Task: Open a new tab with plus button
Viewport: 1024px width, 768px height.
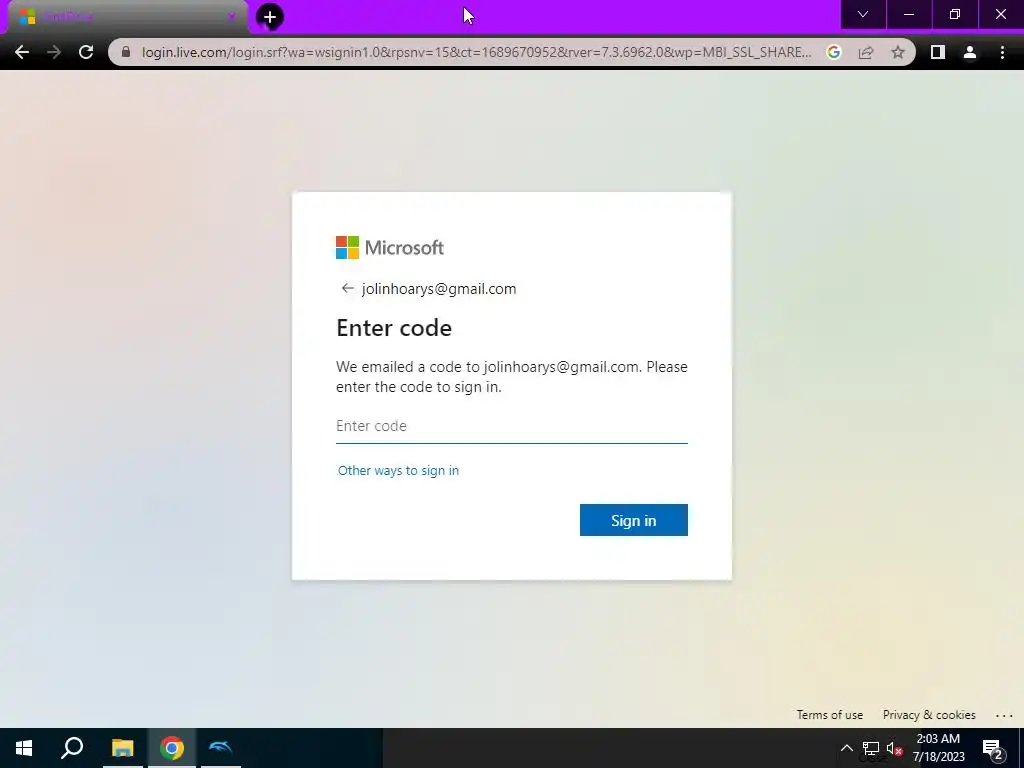Action: click(269, 17)
